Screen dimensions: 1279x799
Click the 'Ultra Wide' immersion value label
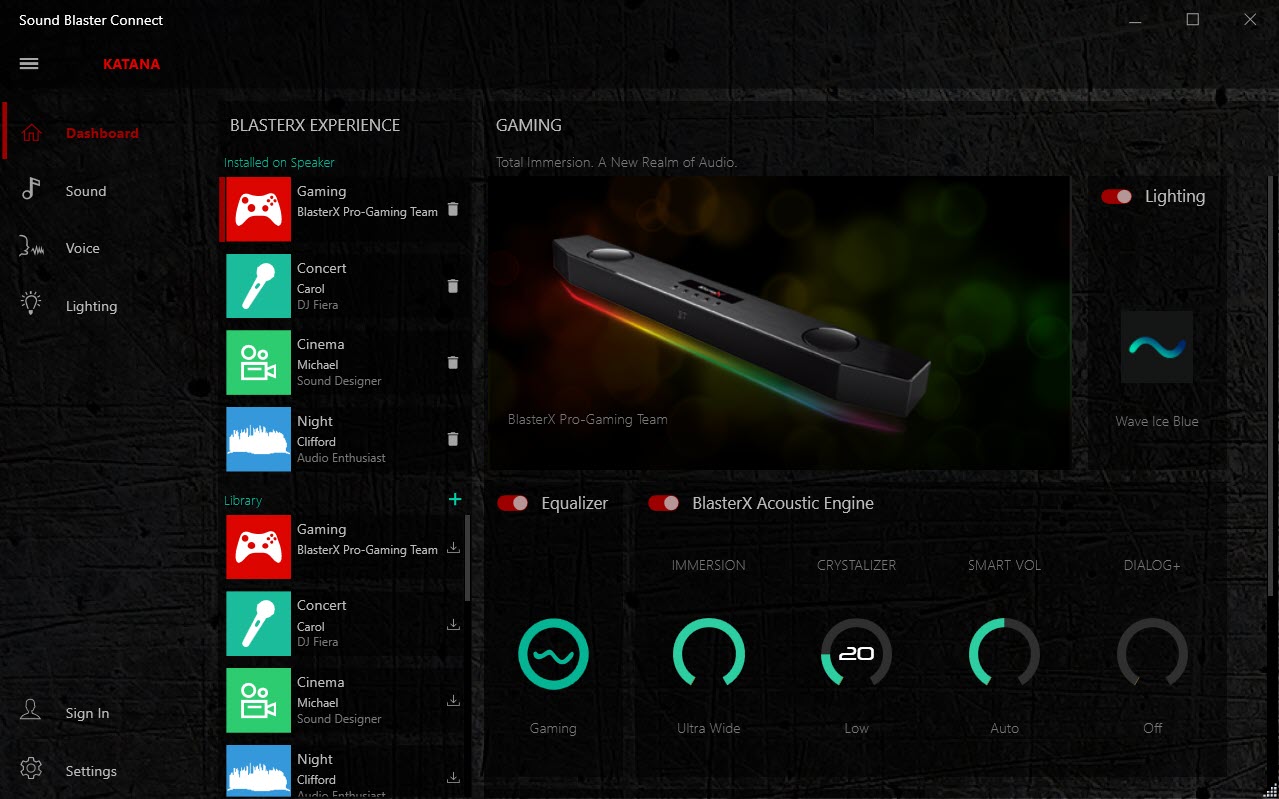(x=709, y=728)
